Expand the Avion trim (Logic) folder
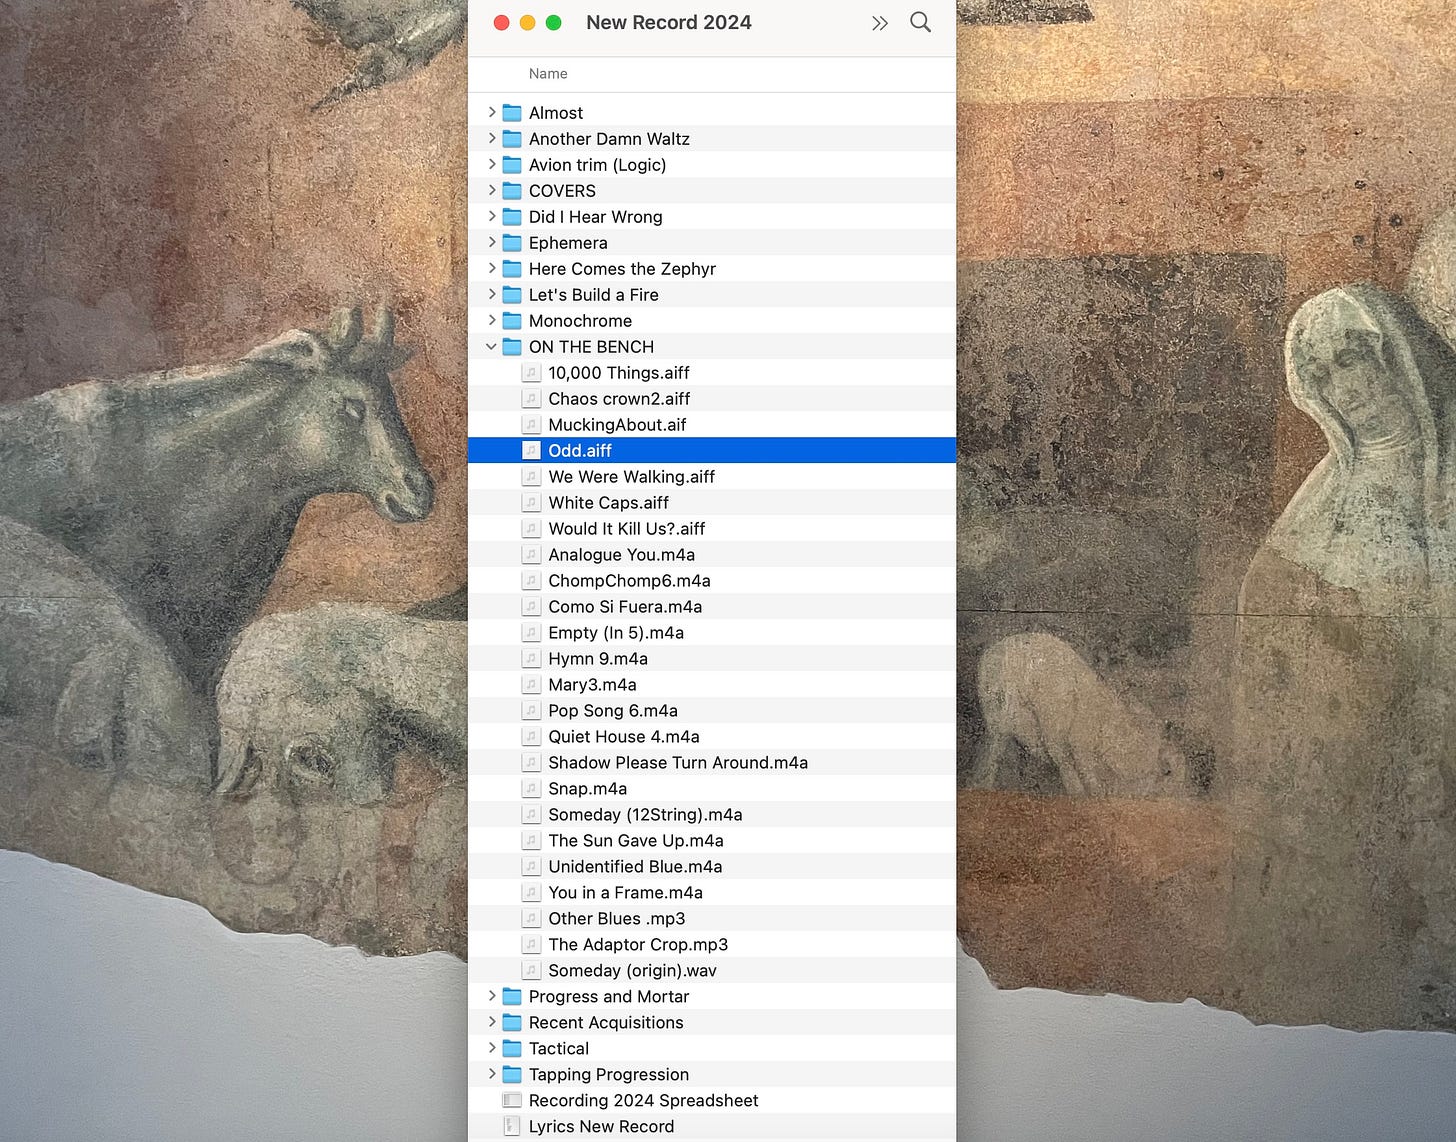 491,165
